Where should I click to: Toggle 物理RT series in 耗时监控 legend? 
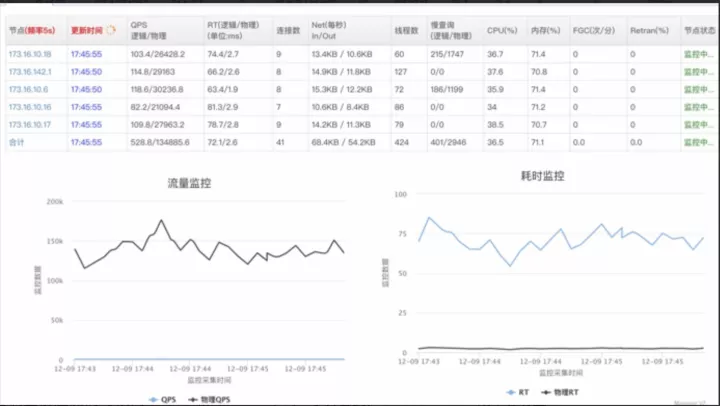(x=560, y=392)
